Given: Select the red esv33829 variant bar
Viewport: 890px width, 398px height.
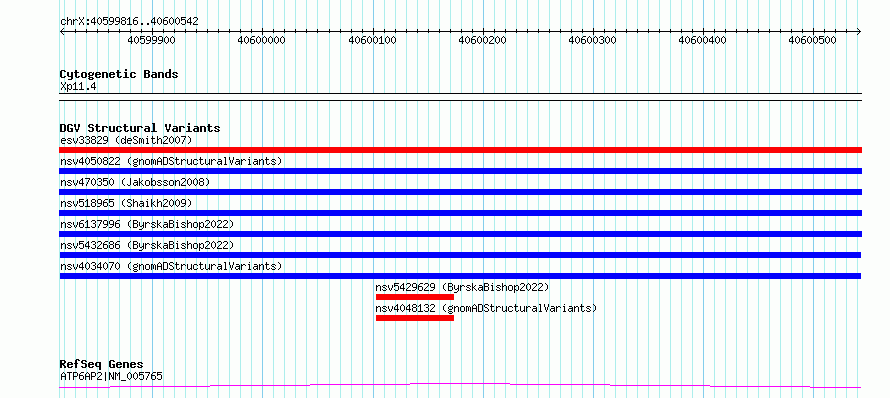Looking at the screenshot, I should click(460, 150).
